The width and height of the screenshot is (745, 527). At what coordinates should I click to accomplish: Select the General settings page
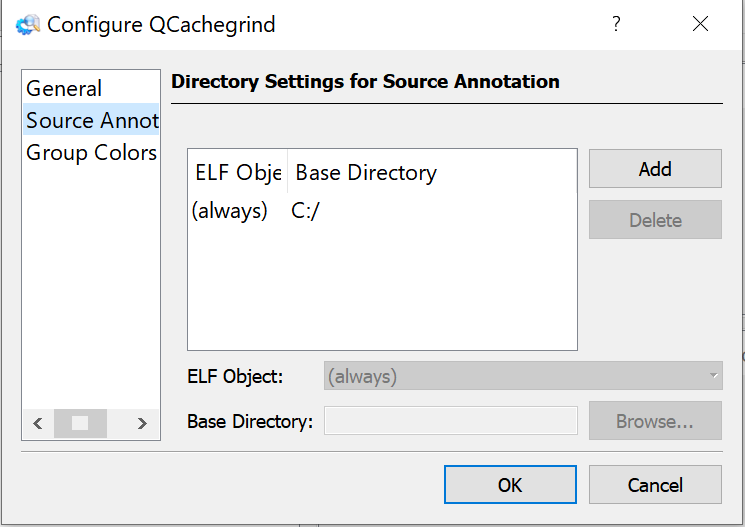point(64,89)
